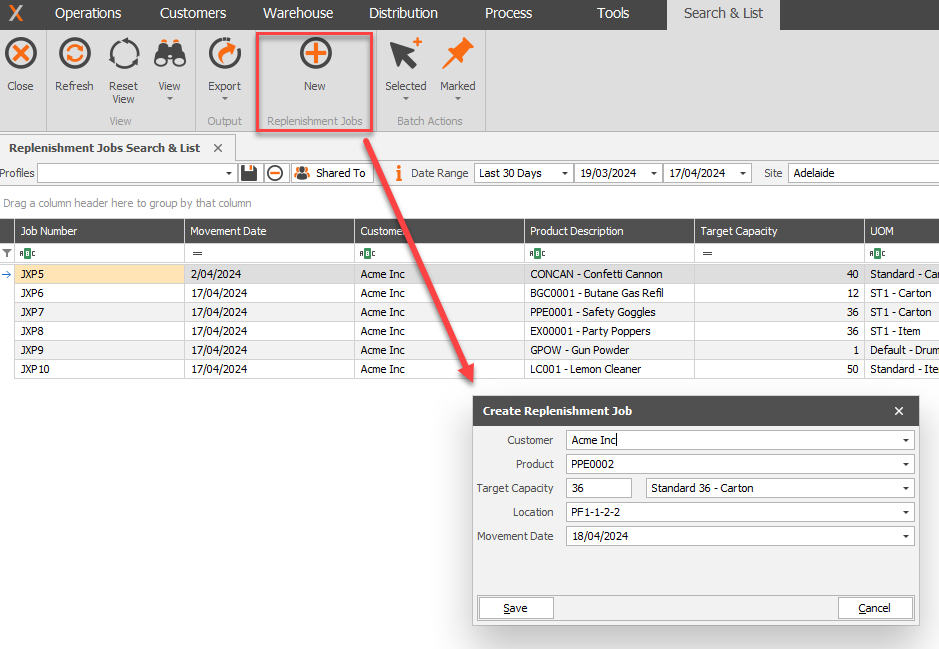
Task: Click Movement Date equals filter operator
Action: point(197,253)
